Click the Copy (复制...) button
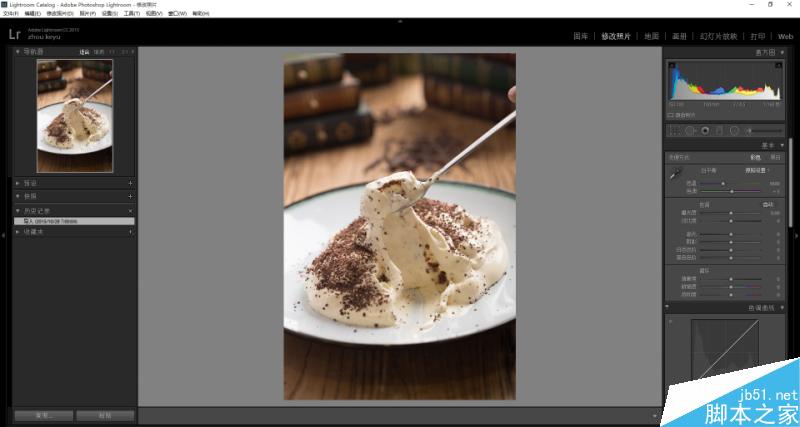 point(44,416)
